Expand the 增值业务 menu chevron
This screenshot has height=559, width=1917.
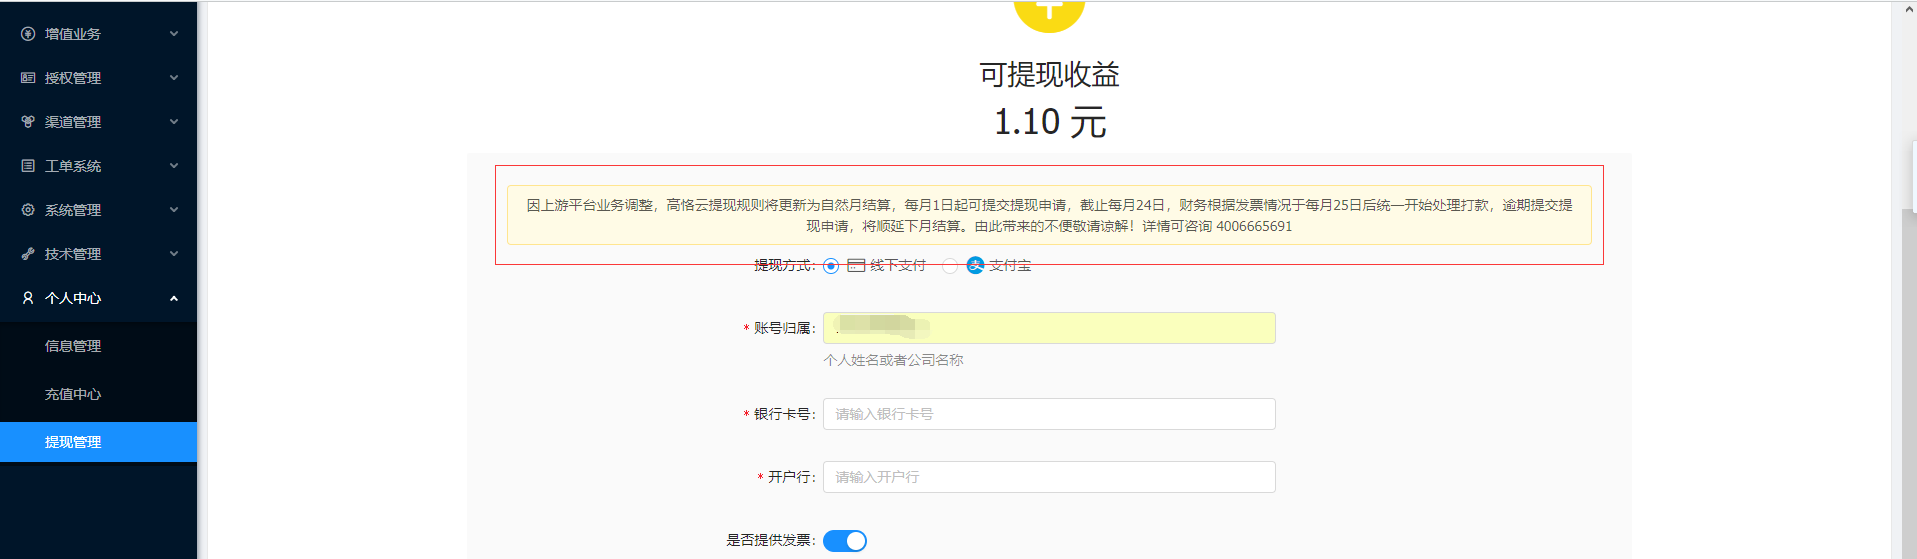[x=174, y=34]
